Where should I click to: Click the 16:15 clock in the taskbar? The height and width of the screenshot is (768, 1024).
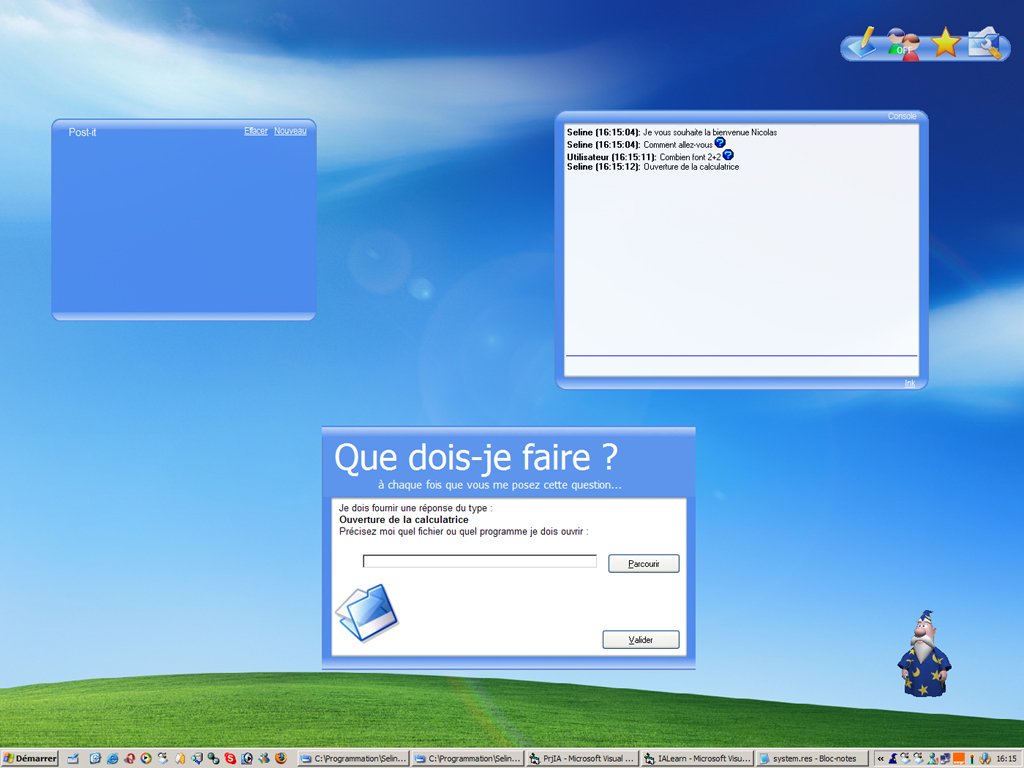pos(1006,758)
